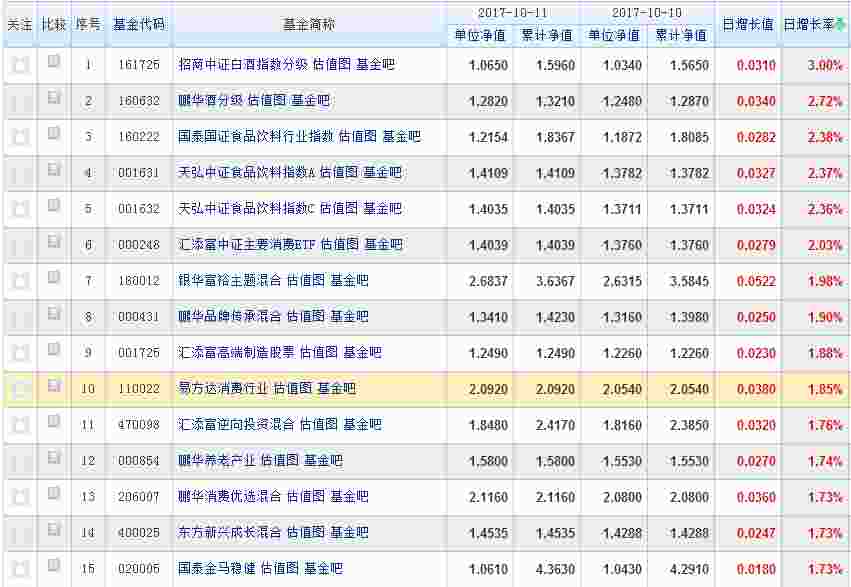Sort the table by 日增长值 column header
Image resolution: width=851 pixels, height=587 pixels.
click(x=748, y=24)
